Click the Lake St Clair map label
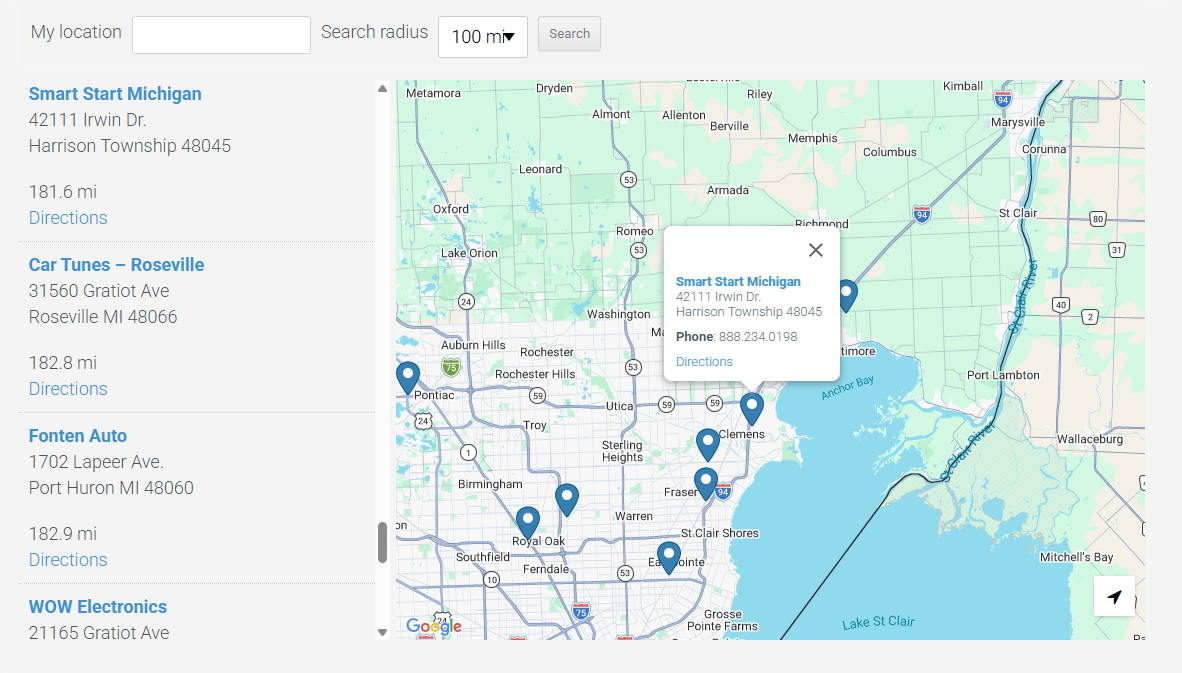 [x=878, y=623]
